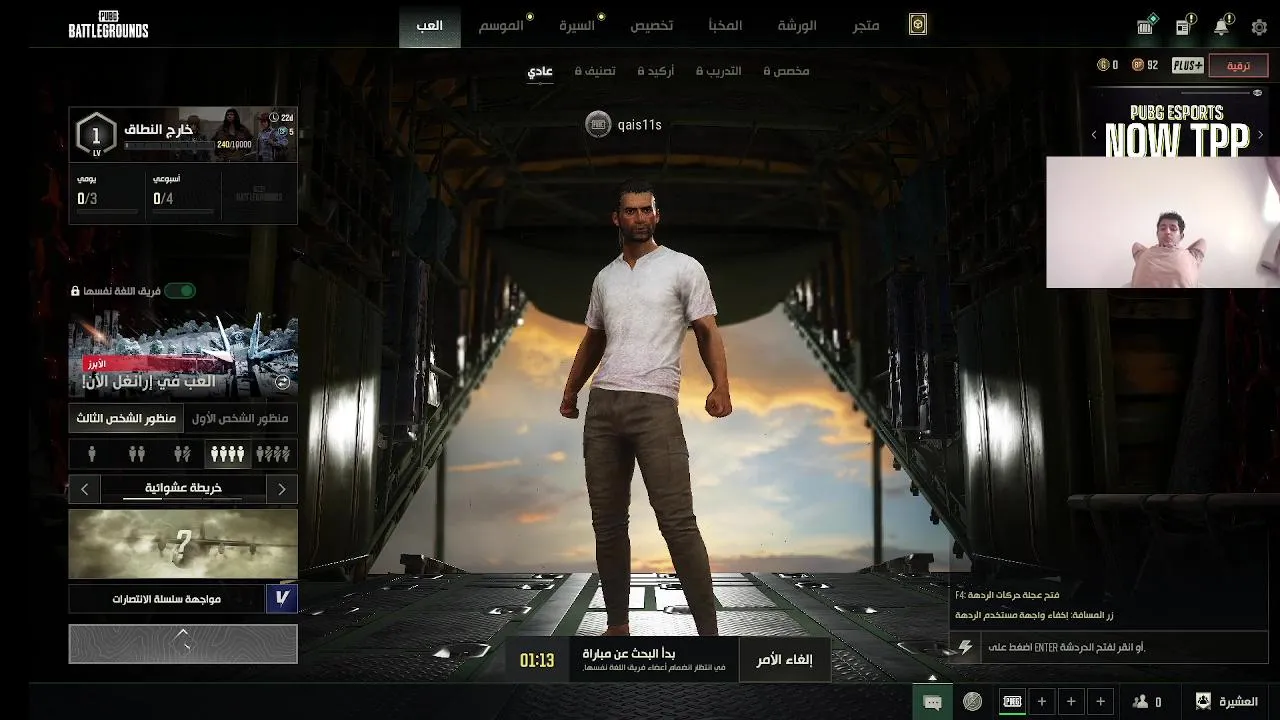Click the lightning bolt chat icon
This screenshot has height=720, width=1280.
(965, 647)
